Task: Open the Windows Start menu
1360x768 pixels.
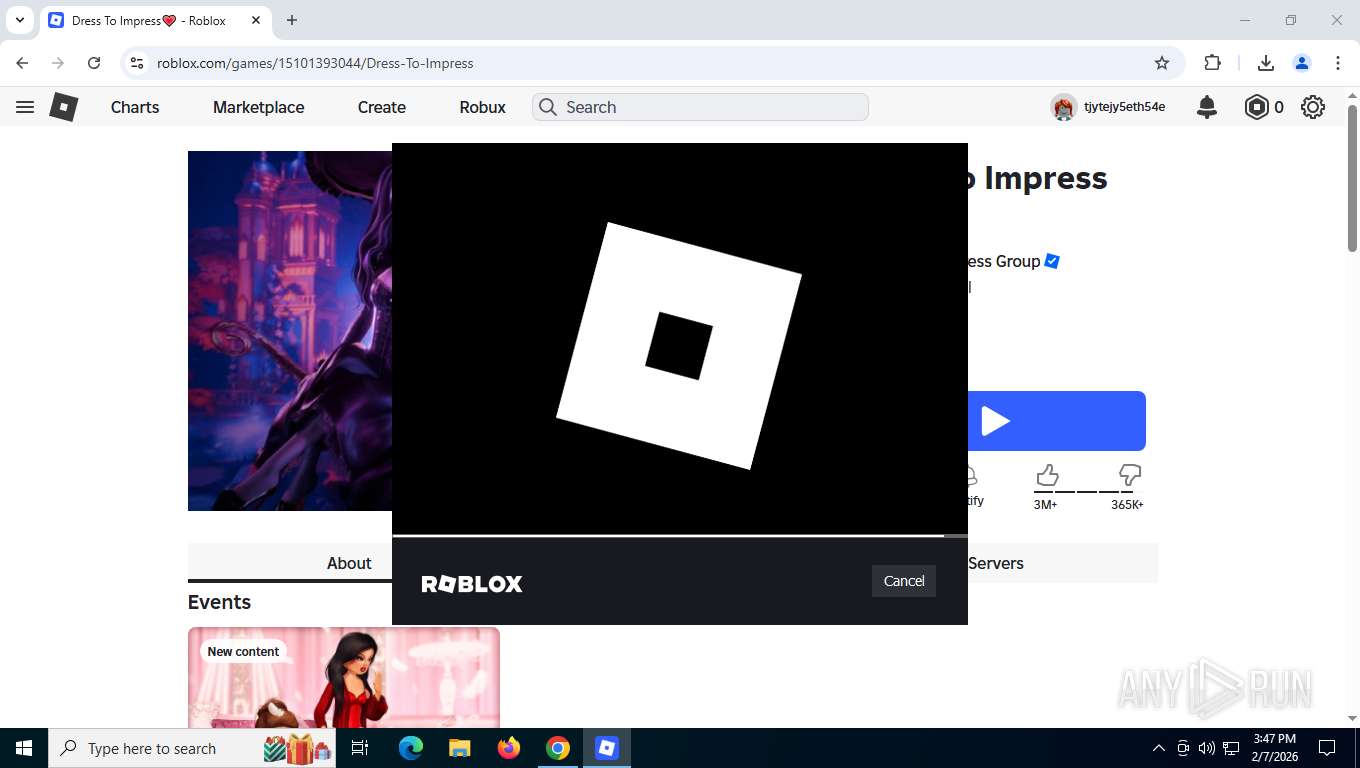Action: pyautogui.click(x=24, y=748)
